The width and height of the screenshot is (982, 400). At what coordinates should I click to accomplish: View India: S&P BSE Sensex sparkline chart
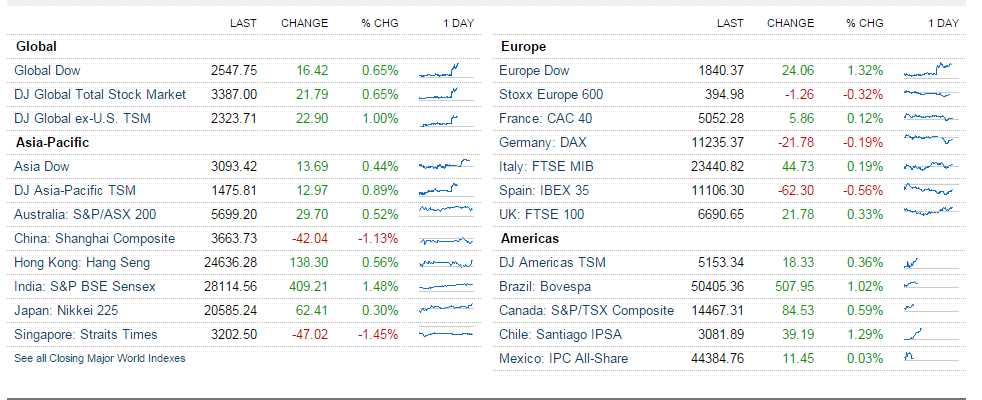(445, 286)
